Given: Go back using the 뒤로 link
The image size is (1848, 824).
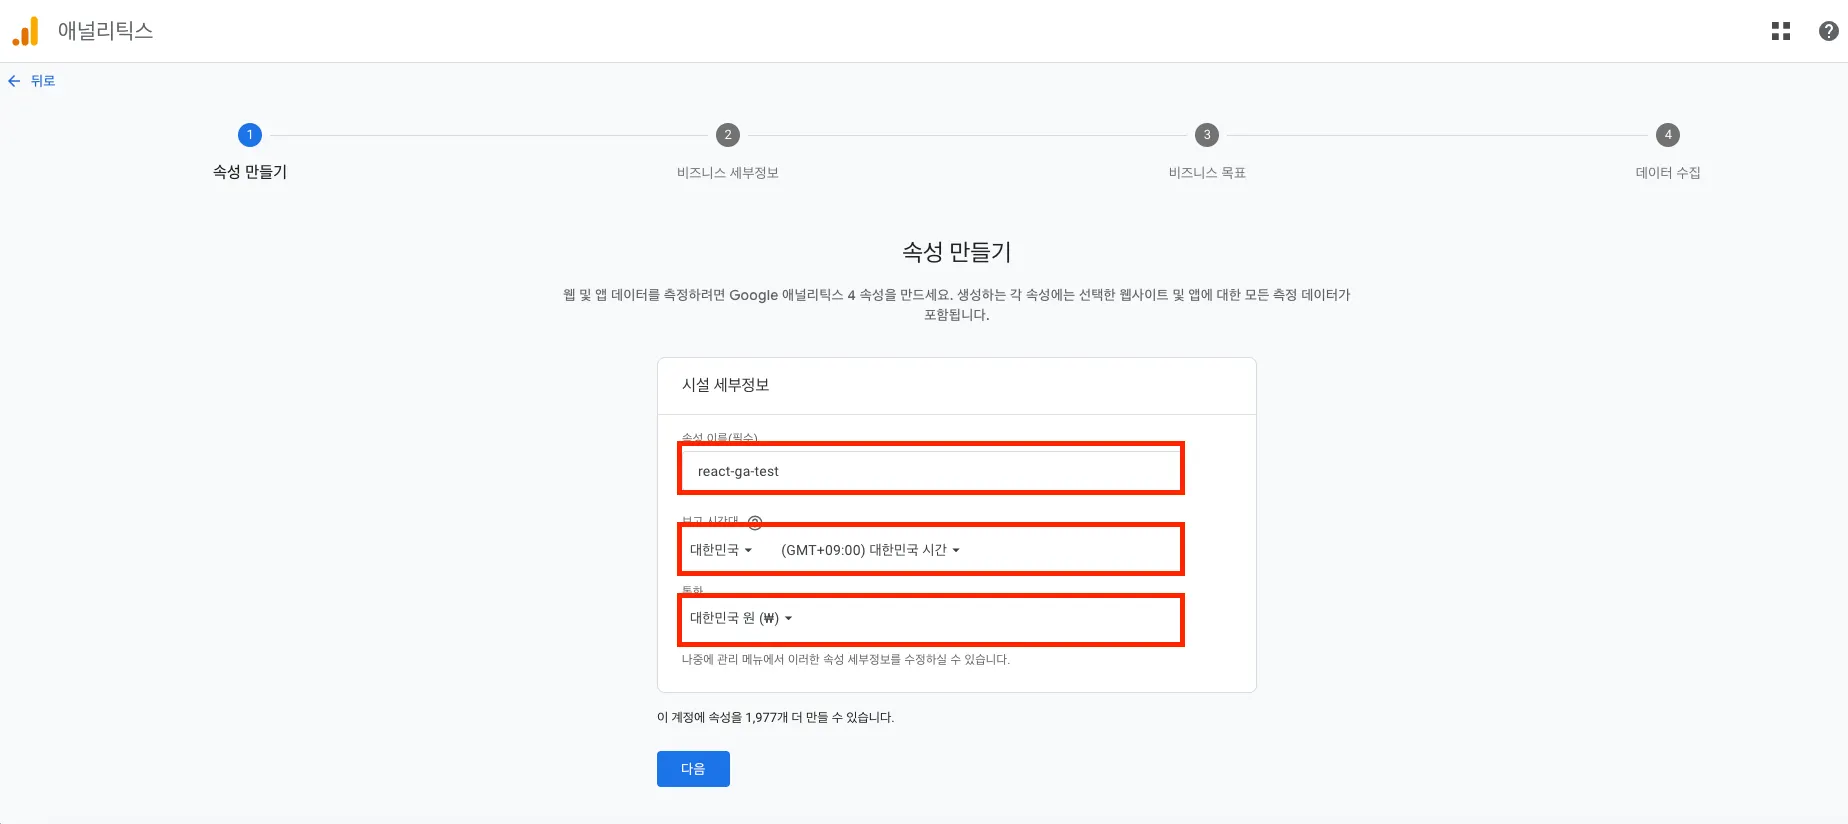Looking at the screenshot, I should (x=43, y=81).
